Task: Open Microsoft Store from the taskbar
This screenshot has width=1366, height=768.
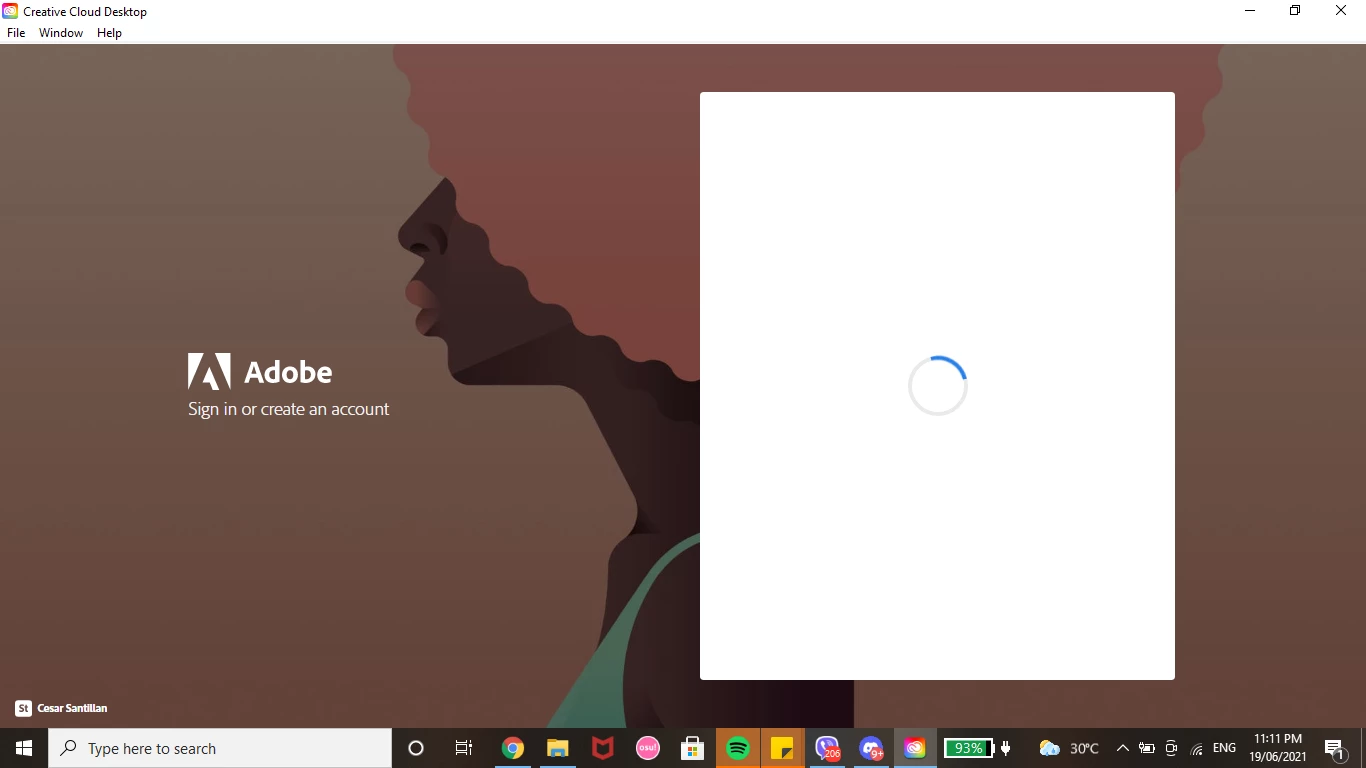Action: 691,748
